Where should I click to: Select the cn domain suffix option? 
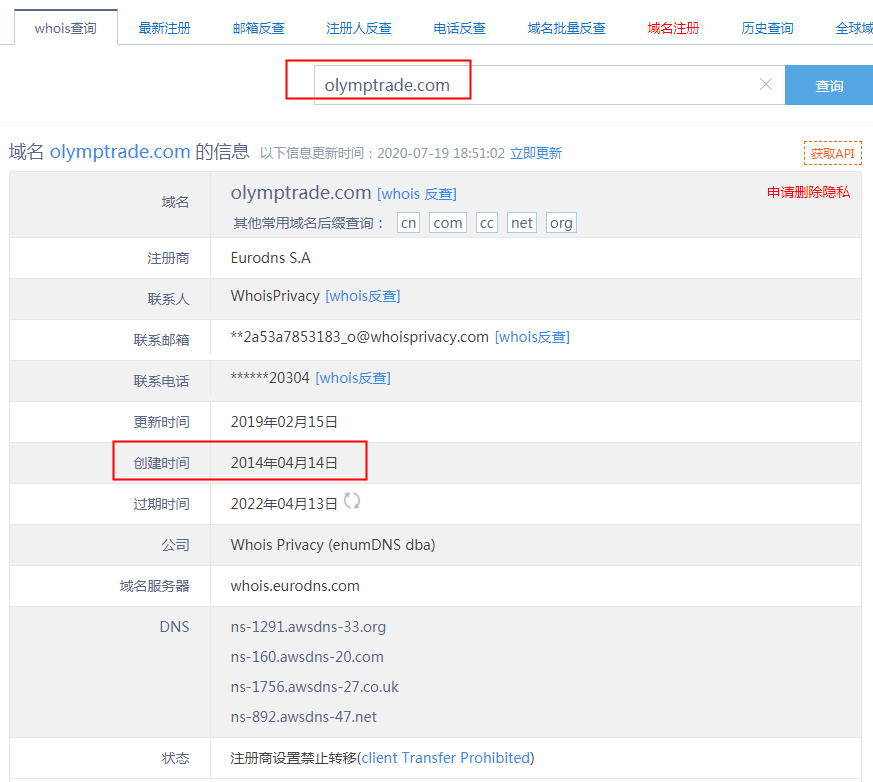(408, 223)
